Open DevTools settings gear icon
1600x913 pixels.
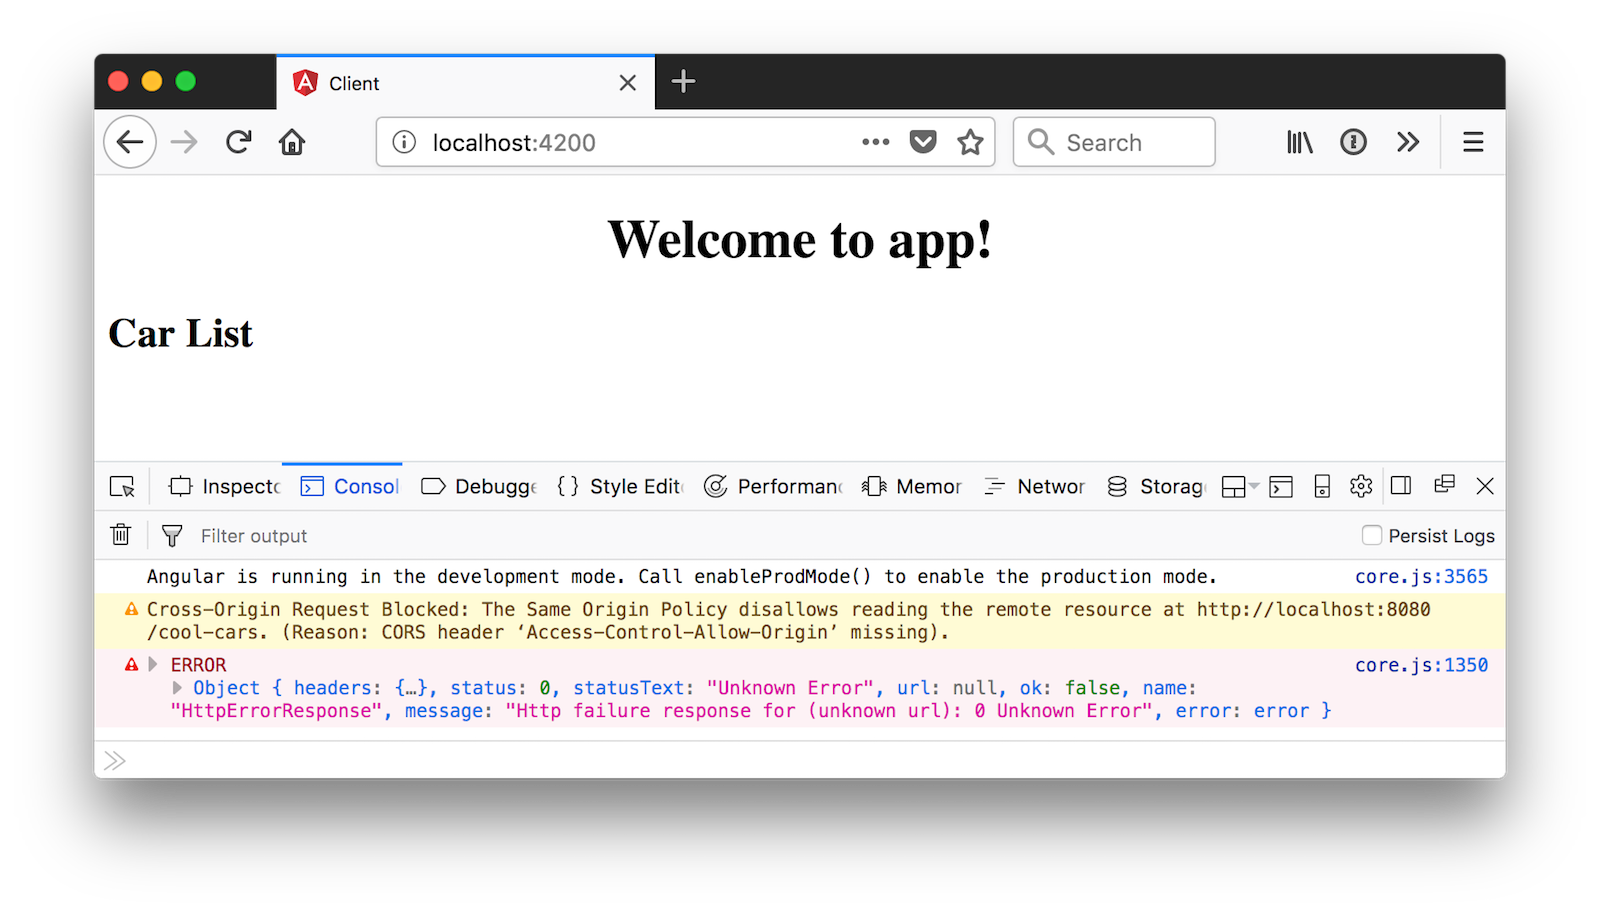click(1361, 487)
